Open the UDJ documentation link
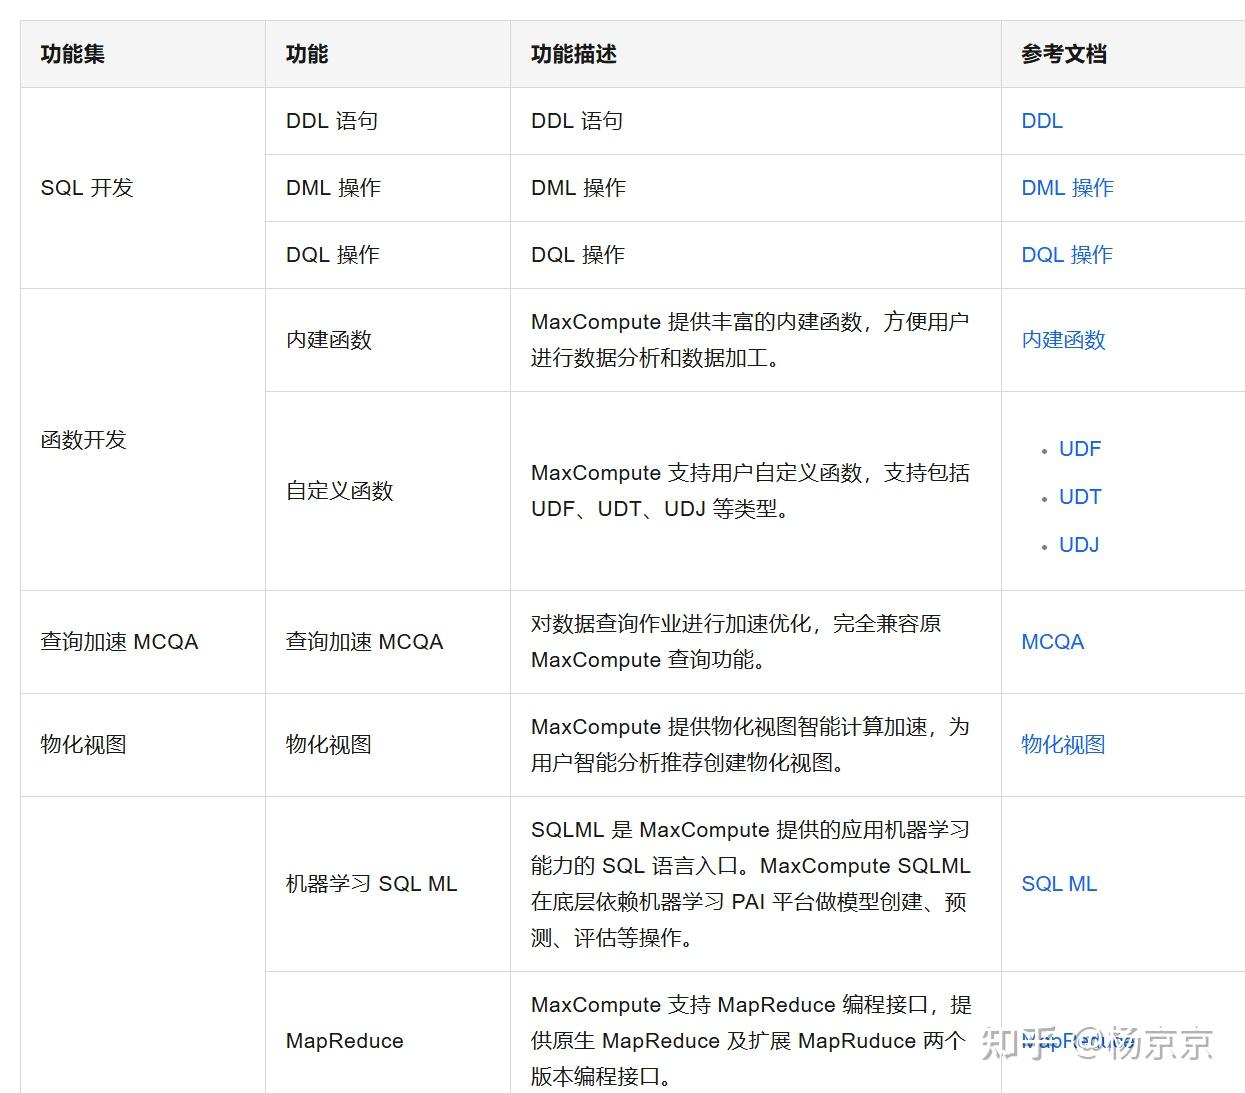Screen dimensions: 1245x1093 point(1078,544)
